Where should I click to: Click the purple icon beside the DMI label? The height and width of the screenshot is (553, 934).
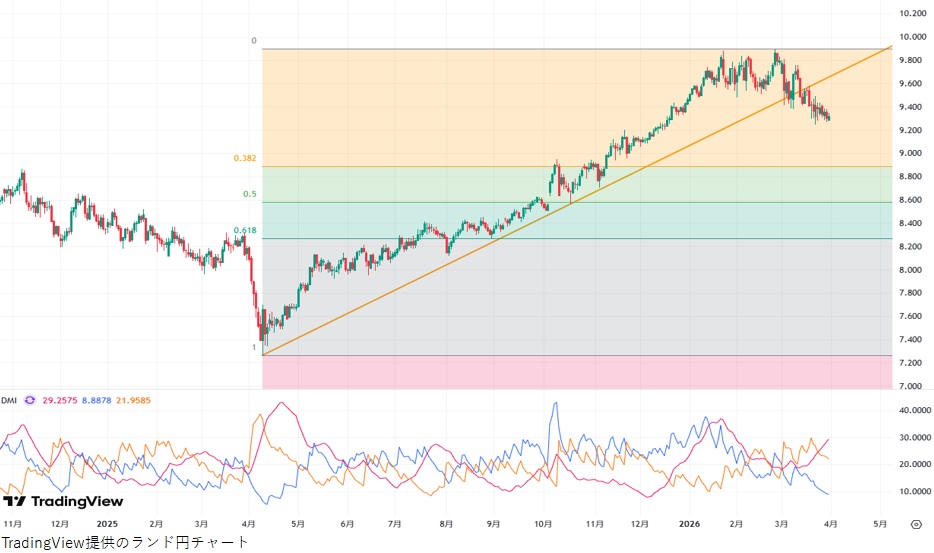coord(30,400)
